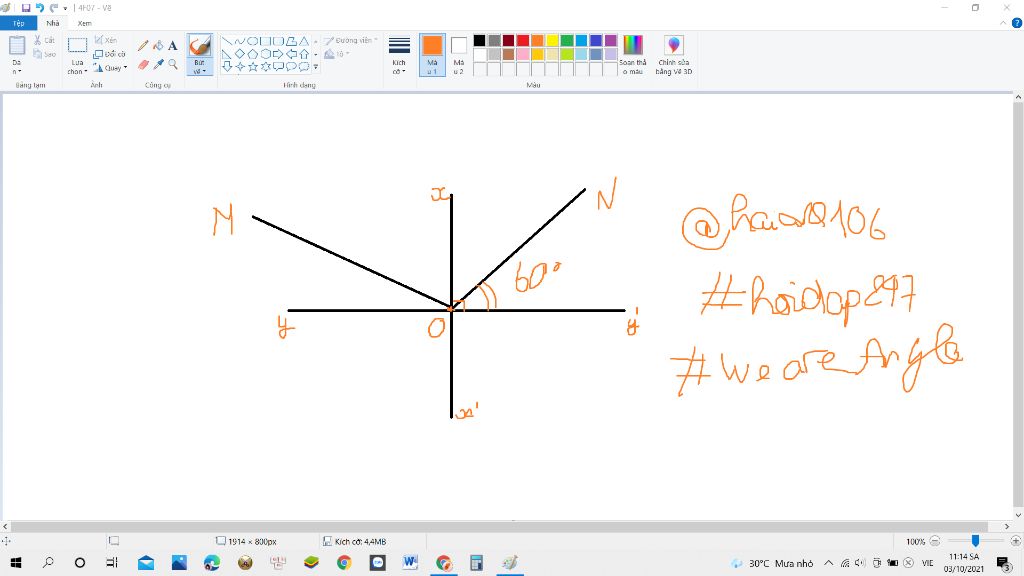This screenshot has height=576, width=1024.
Task: Click the Cut (Cắt) scissors button
Action: (44, 40)
